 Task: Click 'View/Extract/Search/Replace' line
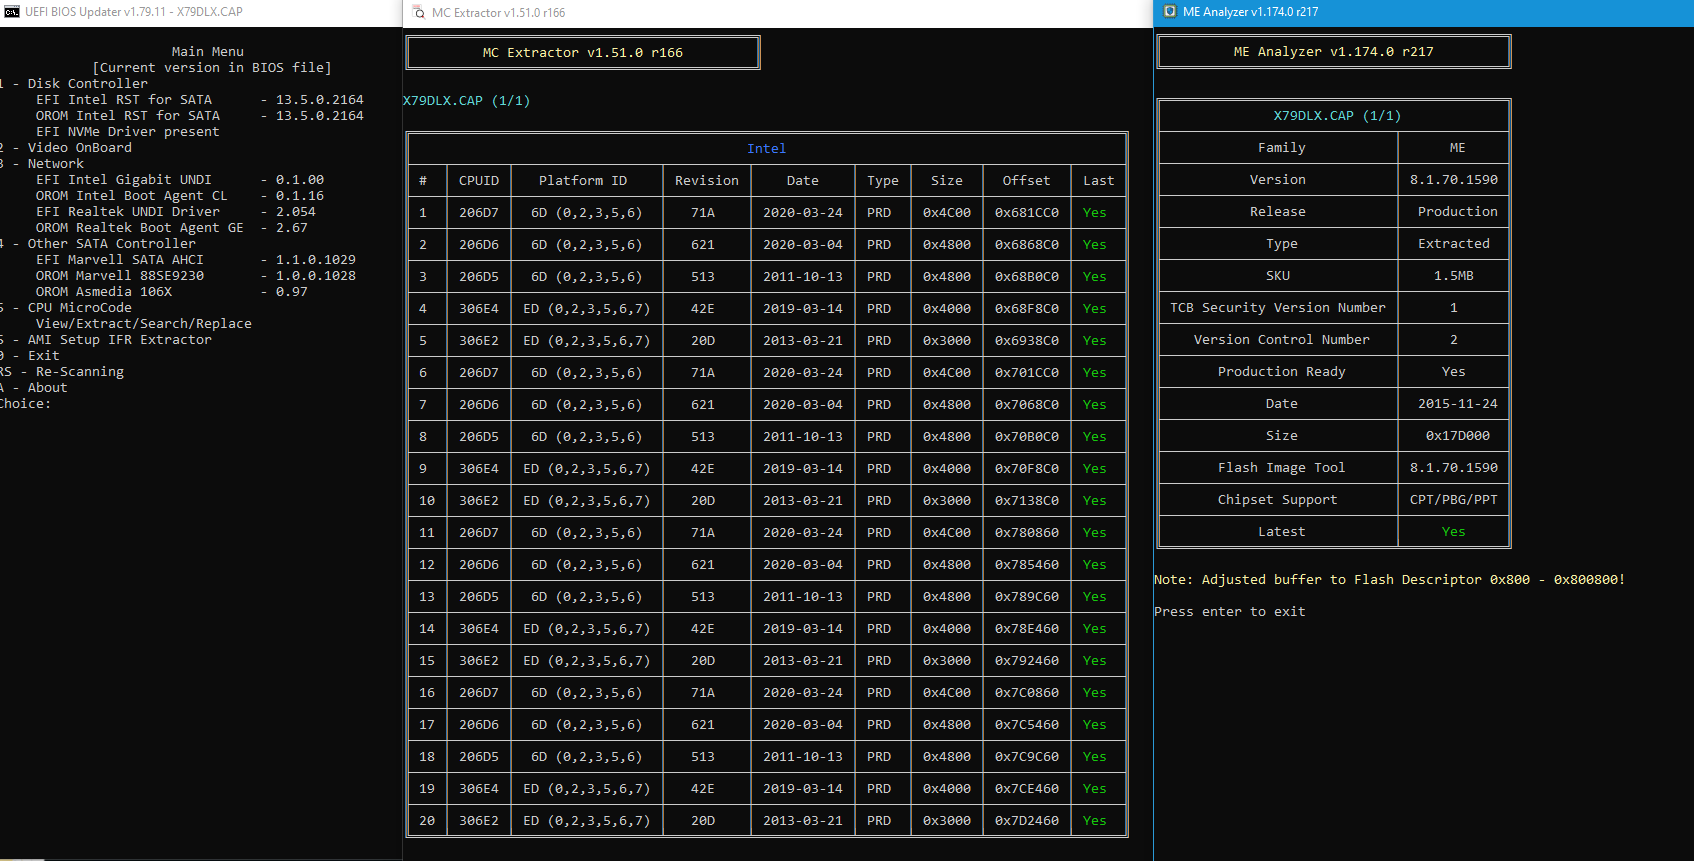tap(144, 324)
